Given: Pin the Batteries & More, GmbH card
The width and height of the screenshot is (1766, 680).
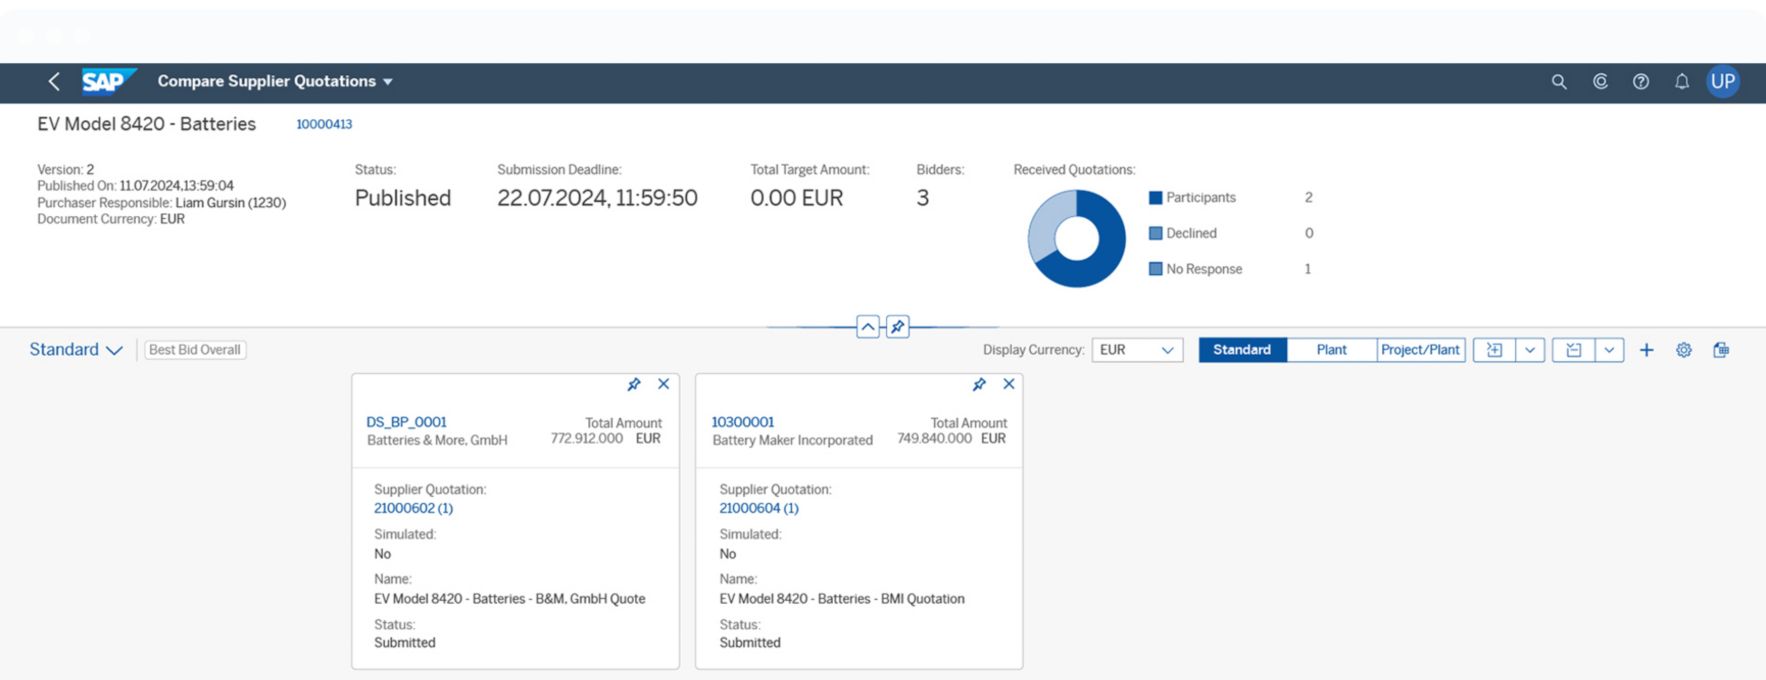Looking at the screenshot, I should pos(633,385).
